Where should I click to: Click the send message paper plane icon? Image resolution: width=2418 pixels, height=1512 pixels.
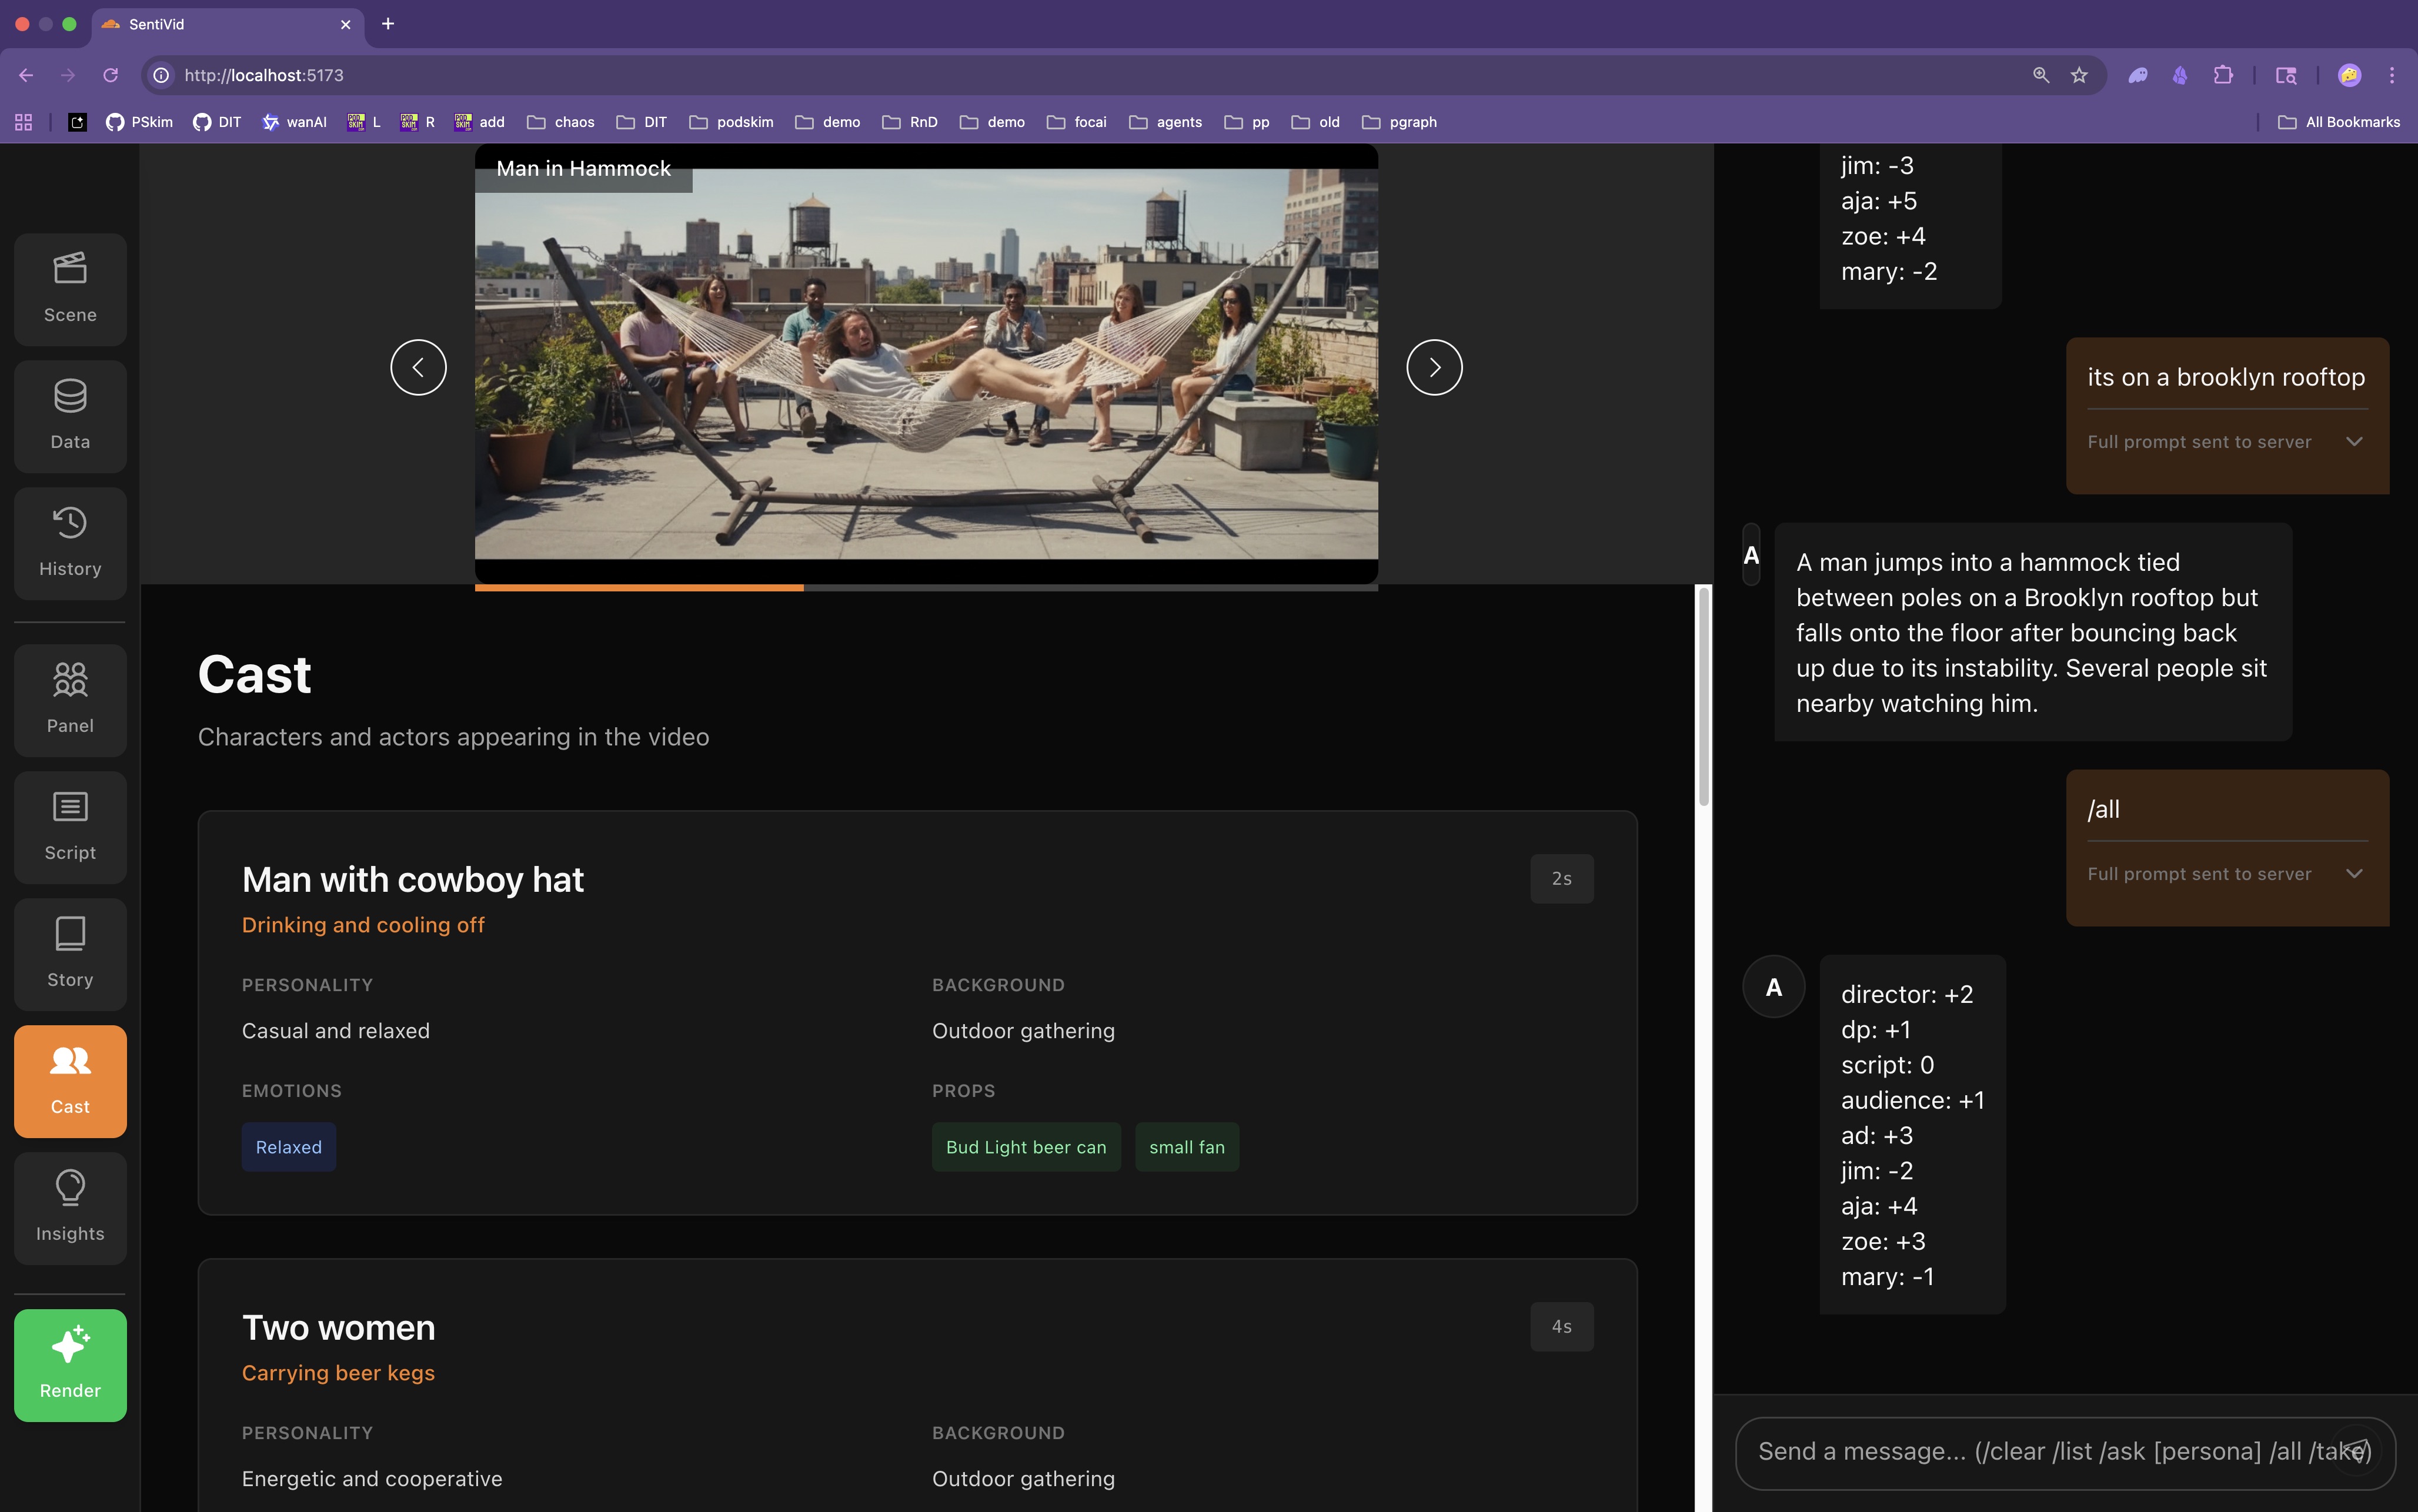[2357, 1451]
